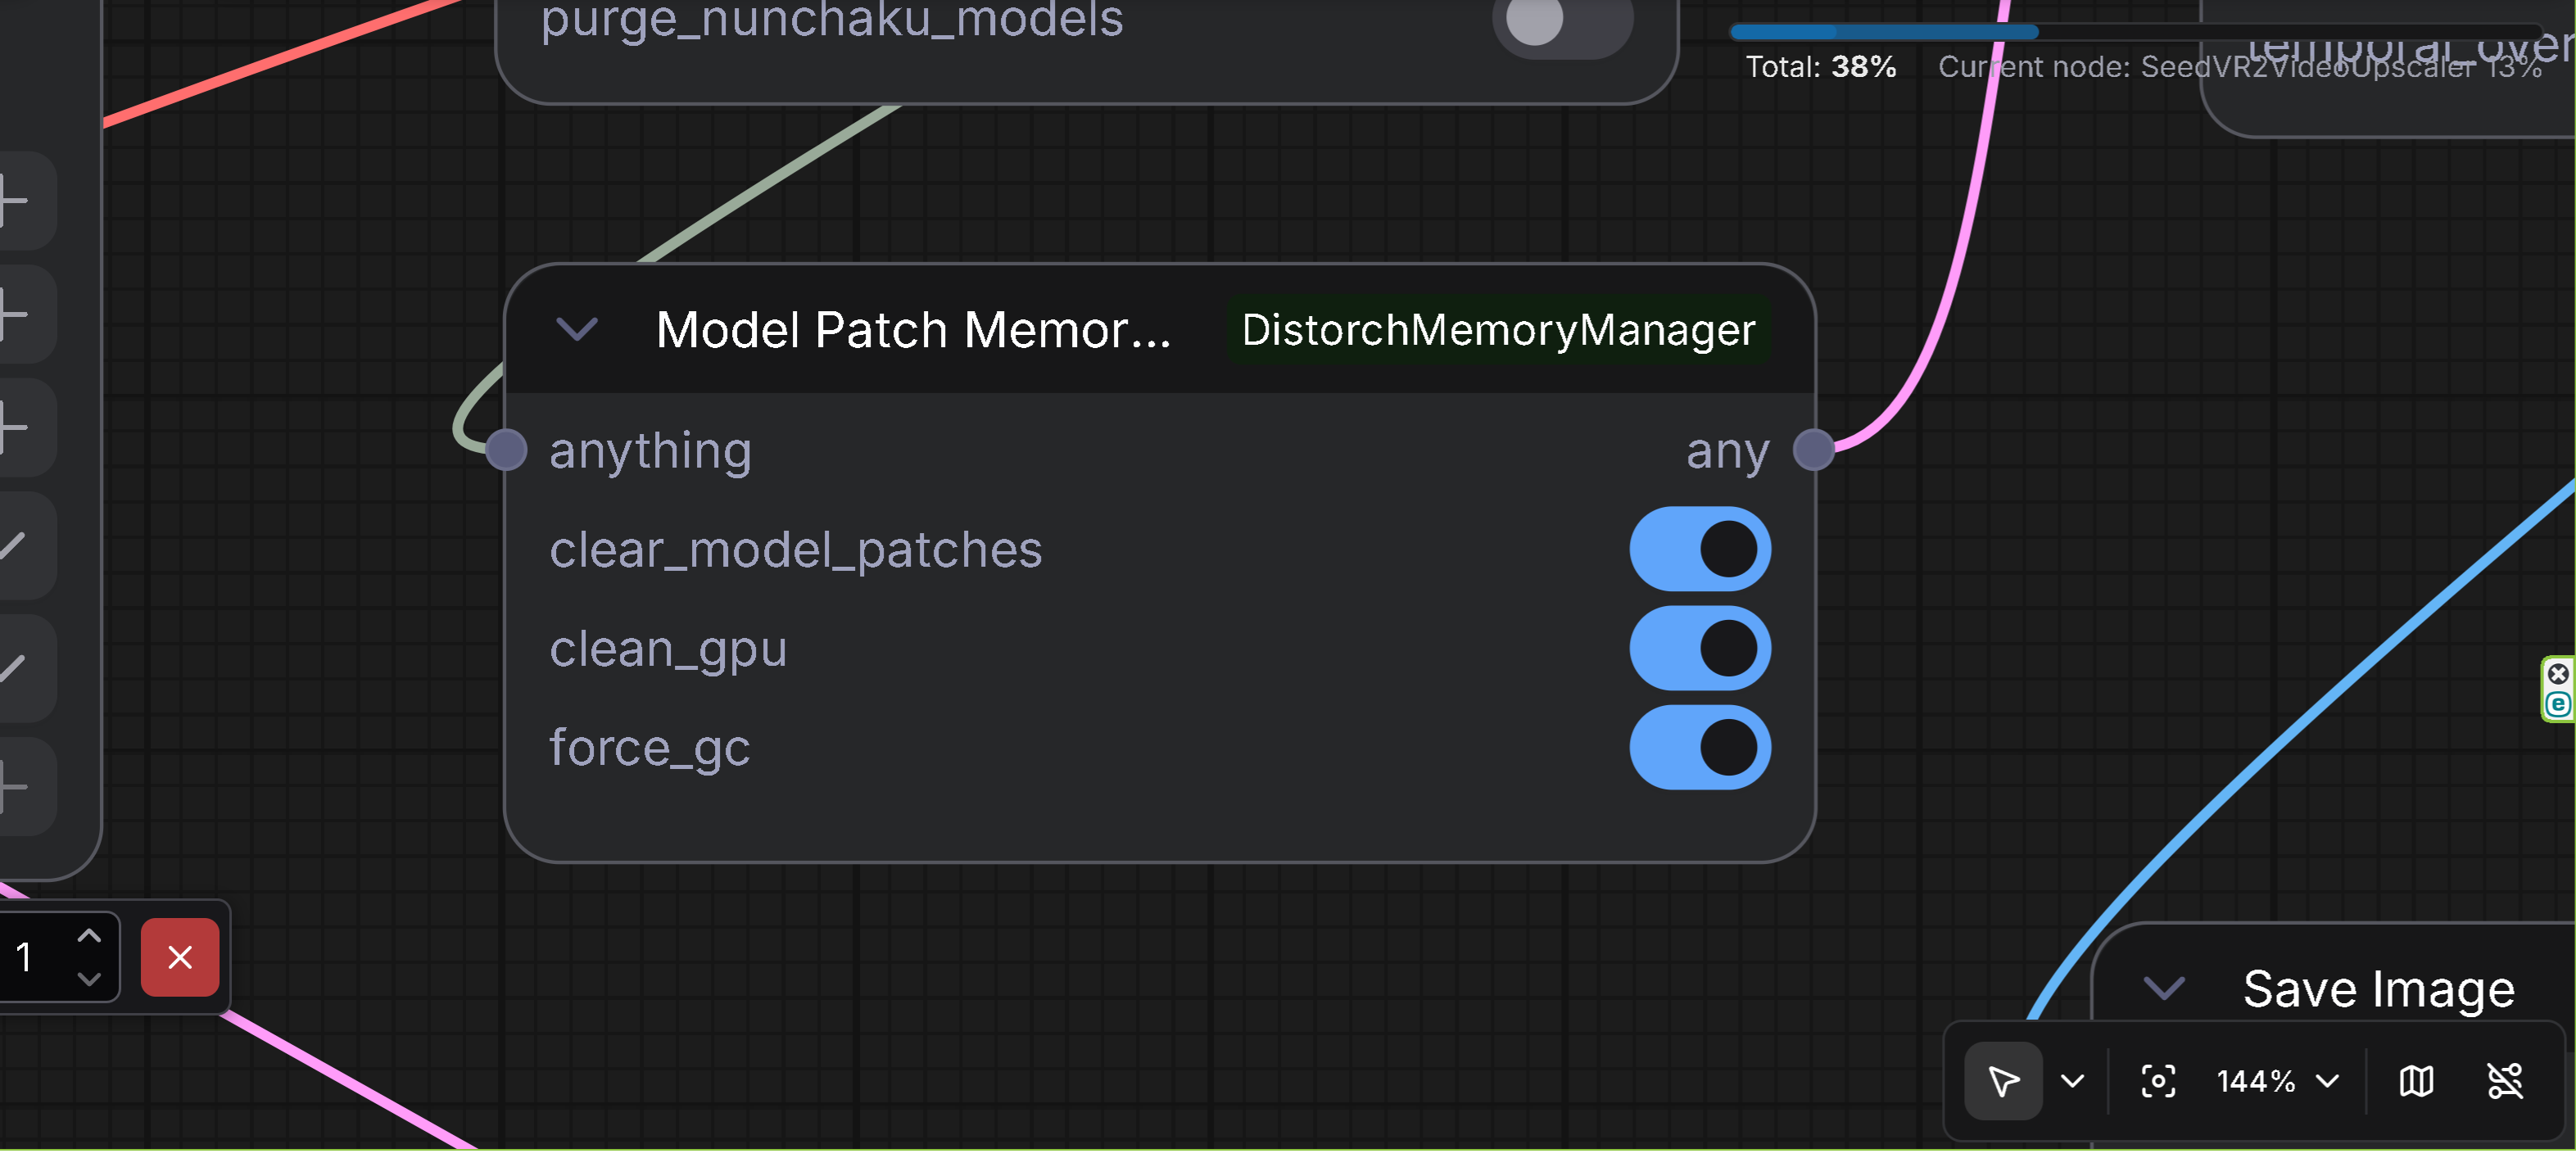Image resolution: width=2576 pixels, height=1158 pixels.
Task: Open the pointer mode dropdown arrow
Action: 2072,1081
